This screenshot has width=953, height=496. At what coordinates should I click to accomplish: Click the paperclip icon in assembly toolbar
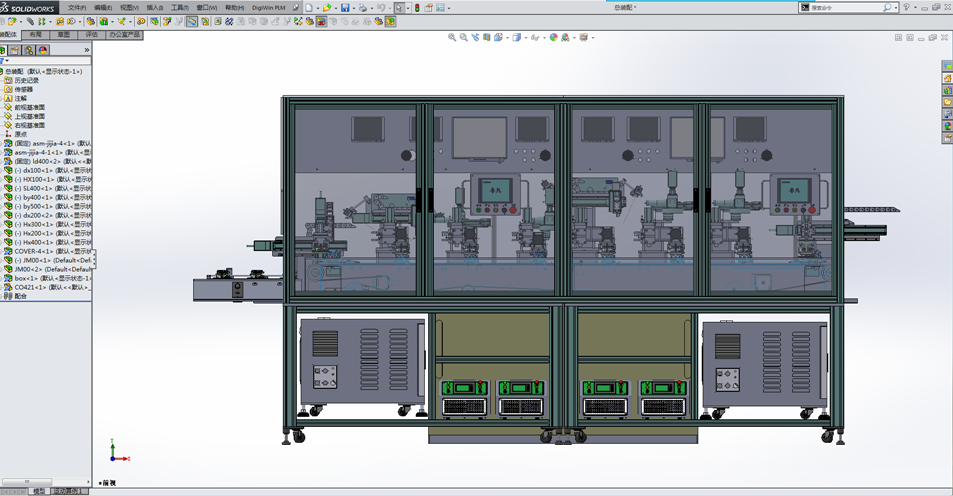(x=30, y=21)
